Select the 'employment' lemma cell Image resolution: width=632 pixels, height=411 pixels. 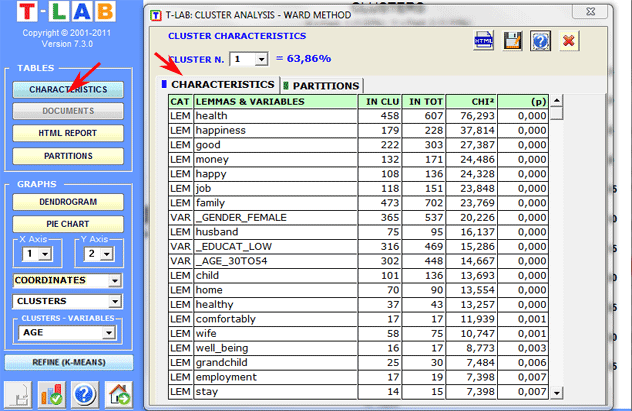pos(276,377)
